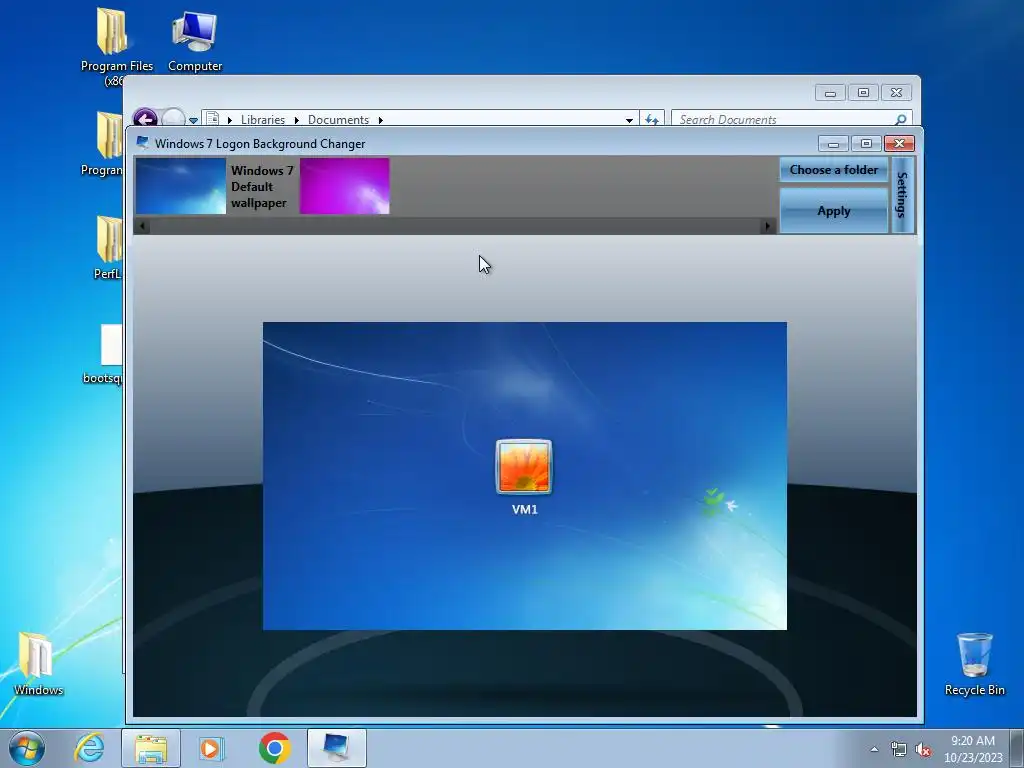The height and width of the screenshot is (768, 1024).
Task: Expand arrow after Libraries in address bar
Action: point(296,120)
